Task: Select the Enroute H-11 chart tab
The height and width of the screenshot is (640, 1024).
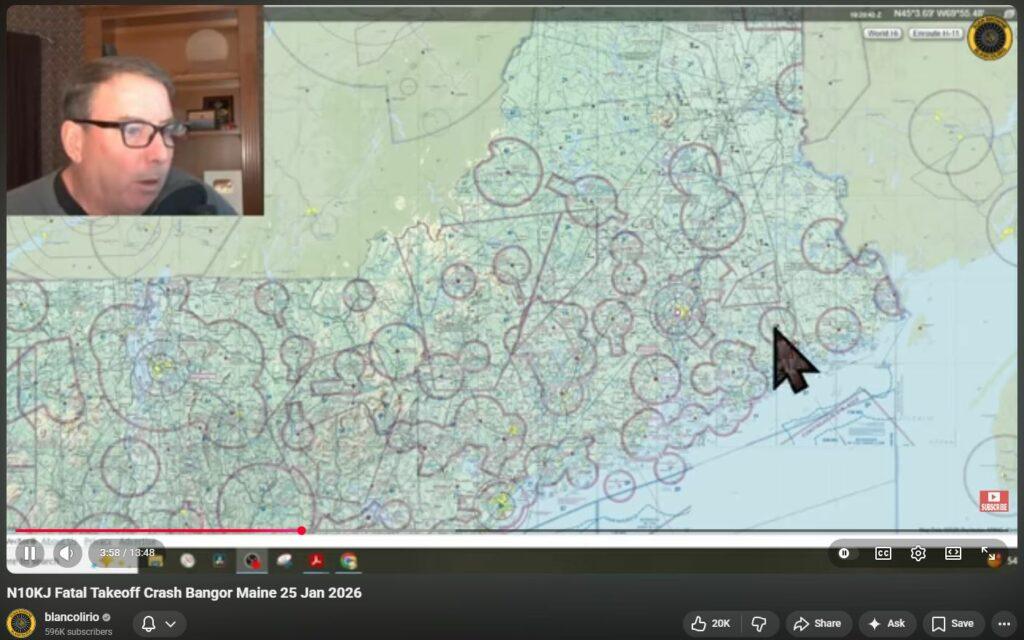Action: (936, 33)
